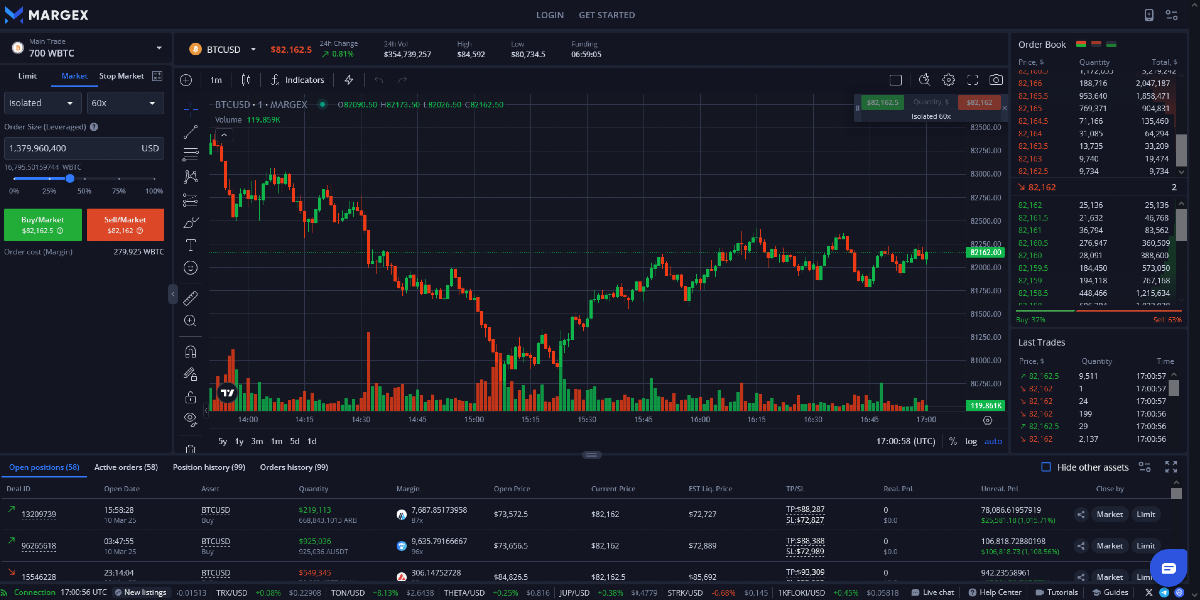1200x600 pixels.
Task: Click the green Buy/Market button
Action: point(42,225)
